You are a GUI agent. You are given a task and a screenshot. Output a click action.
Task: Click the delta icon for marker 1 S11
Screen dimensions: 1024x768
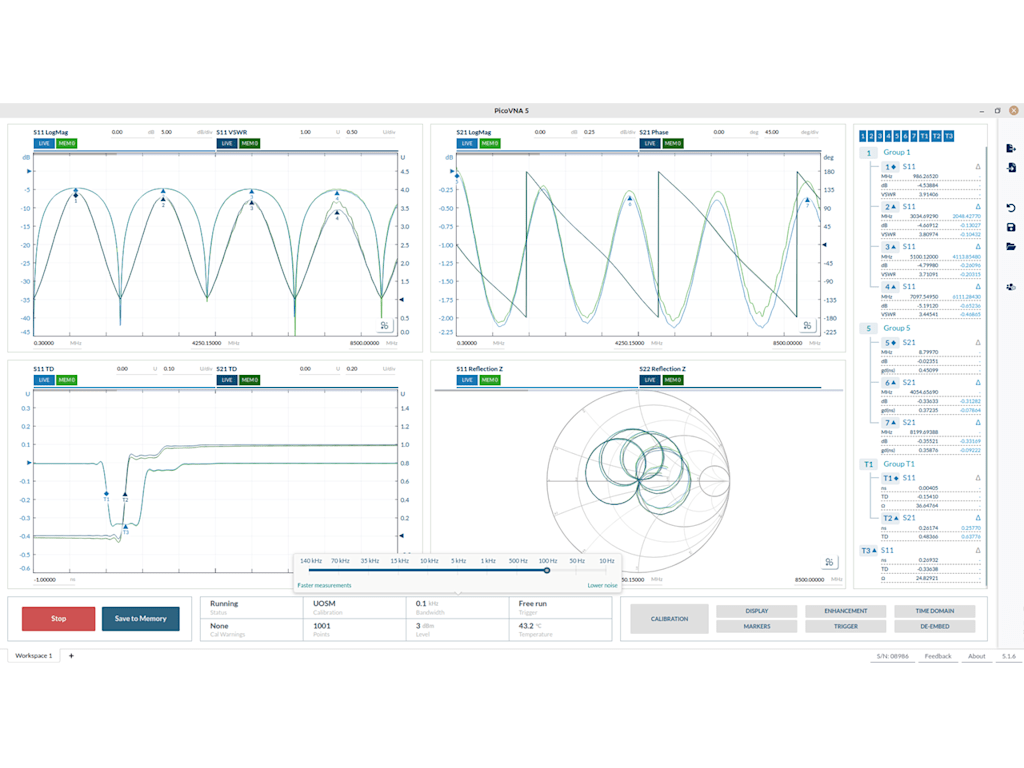(978, 167)
